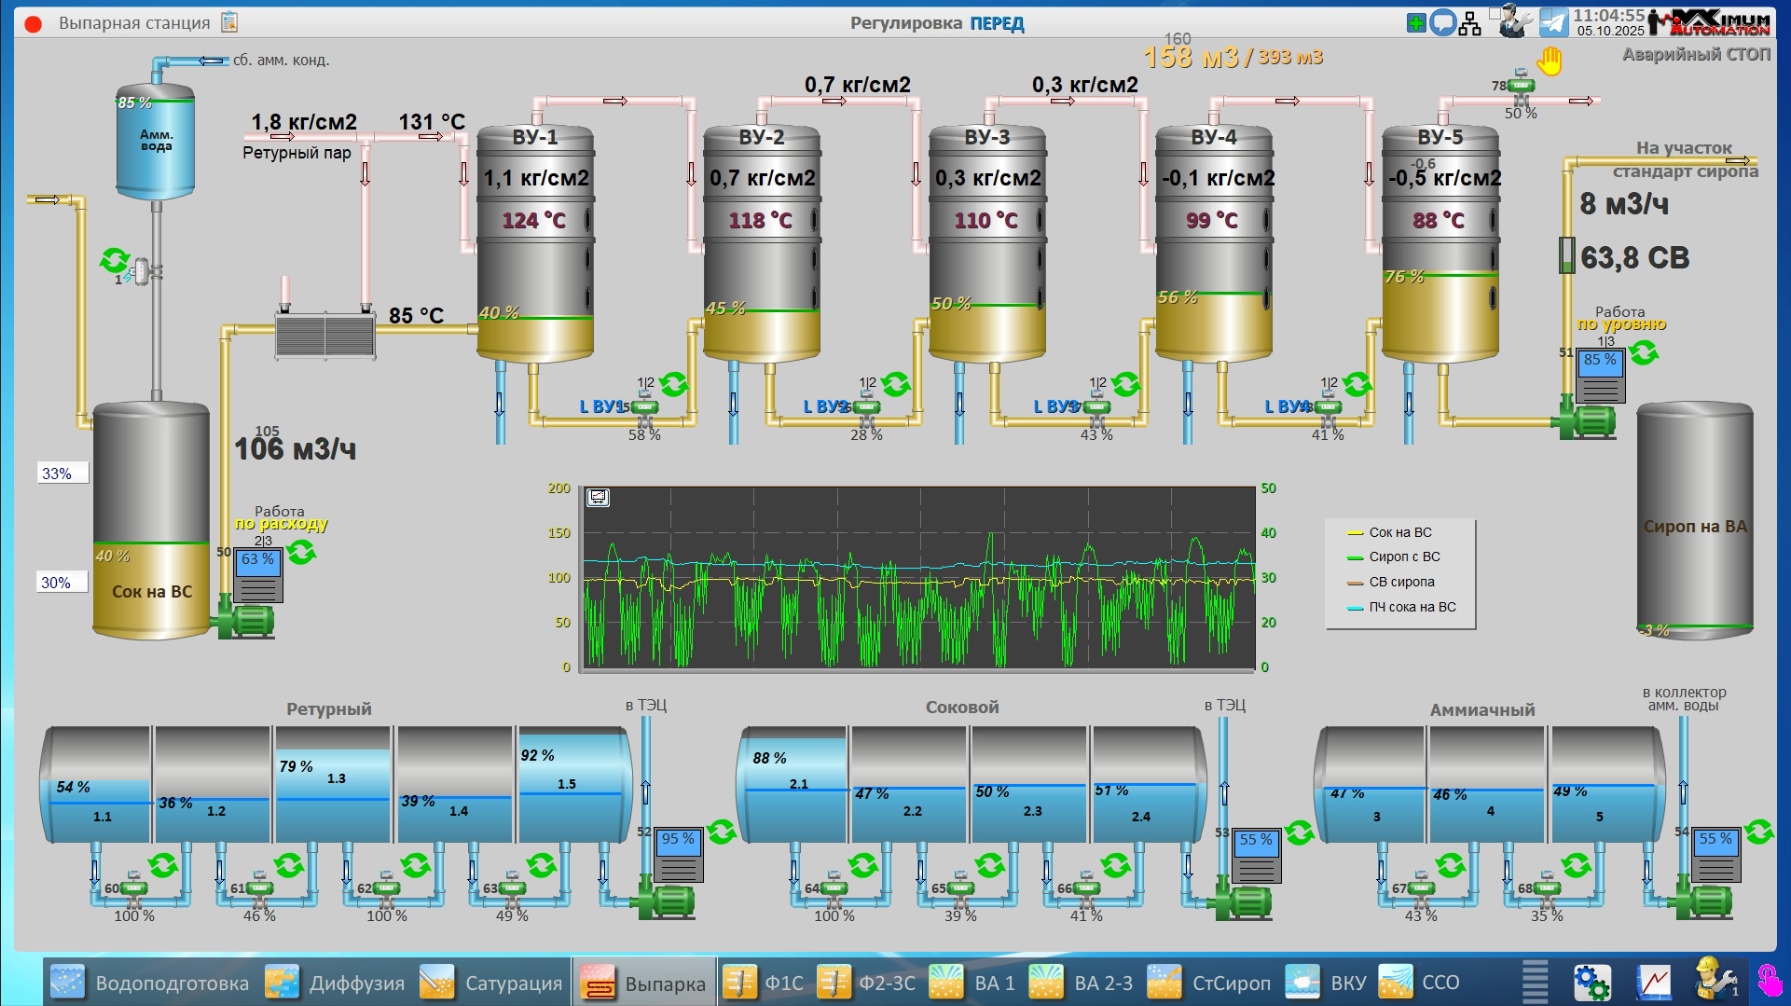Open settings with the blue-green gears icon
Image resolution: width=1791 pixels, height=1006 pixels.
[x=1591, y=982]
